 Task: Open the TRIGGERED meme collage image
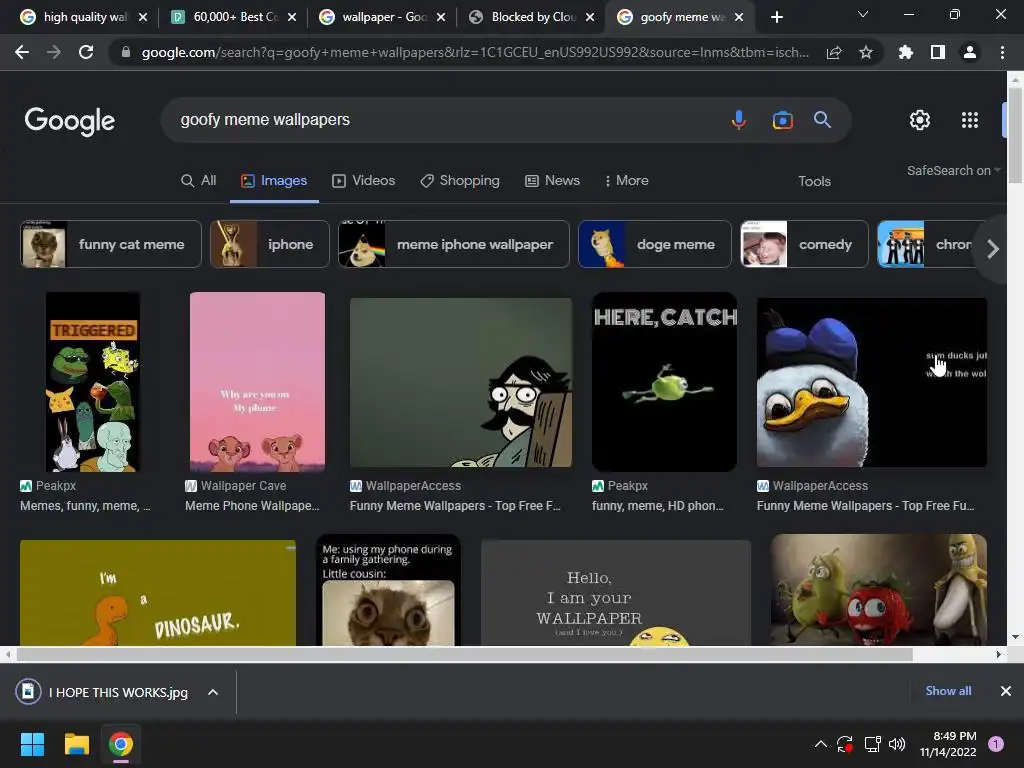(x=93, y=382)
